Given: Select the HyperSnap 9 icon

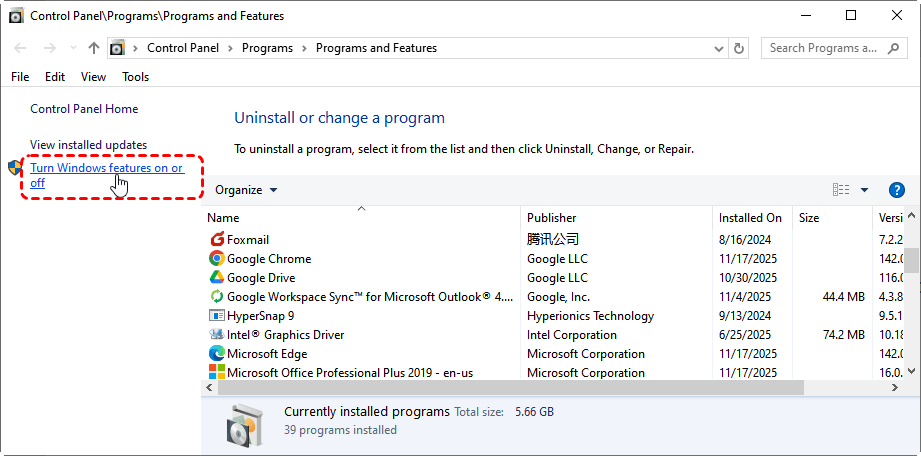Looking at the screenshot, I should click(217, 316).
